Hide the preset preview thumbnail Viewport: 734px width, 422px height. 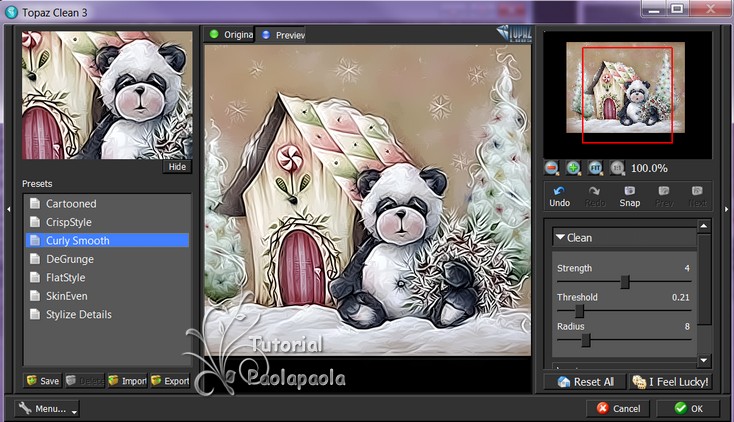(177, 167)
